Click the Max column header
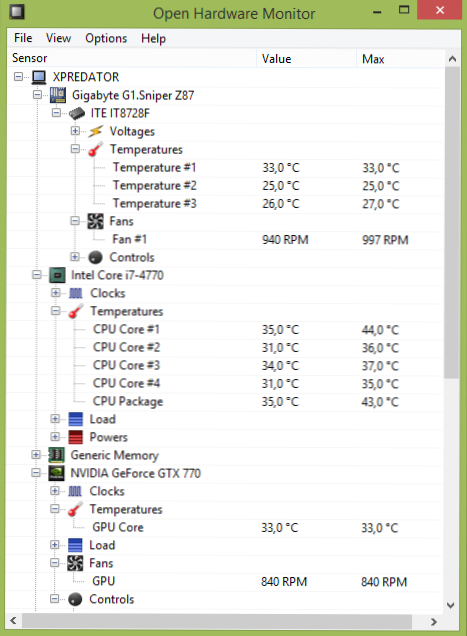The image size is (467, 636). pos(400,59)
